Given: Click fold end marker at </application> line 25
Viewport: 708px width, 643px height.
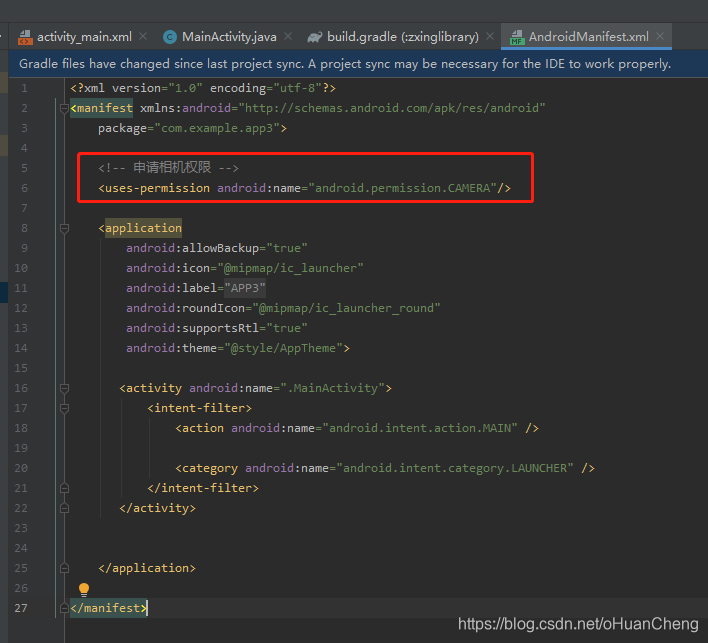Looking at the screenshot, I should [65, 568].
